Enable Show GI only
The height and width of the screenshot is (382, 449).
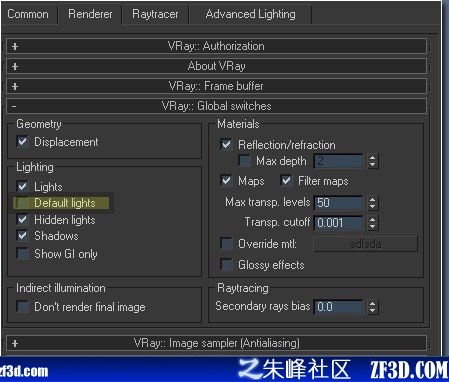(x=22, y=254)
